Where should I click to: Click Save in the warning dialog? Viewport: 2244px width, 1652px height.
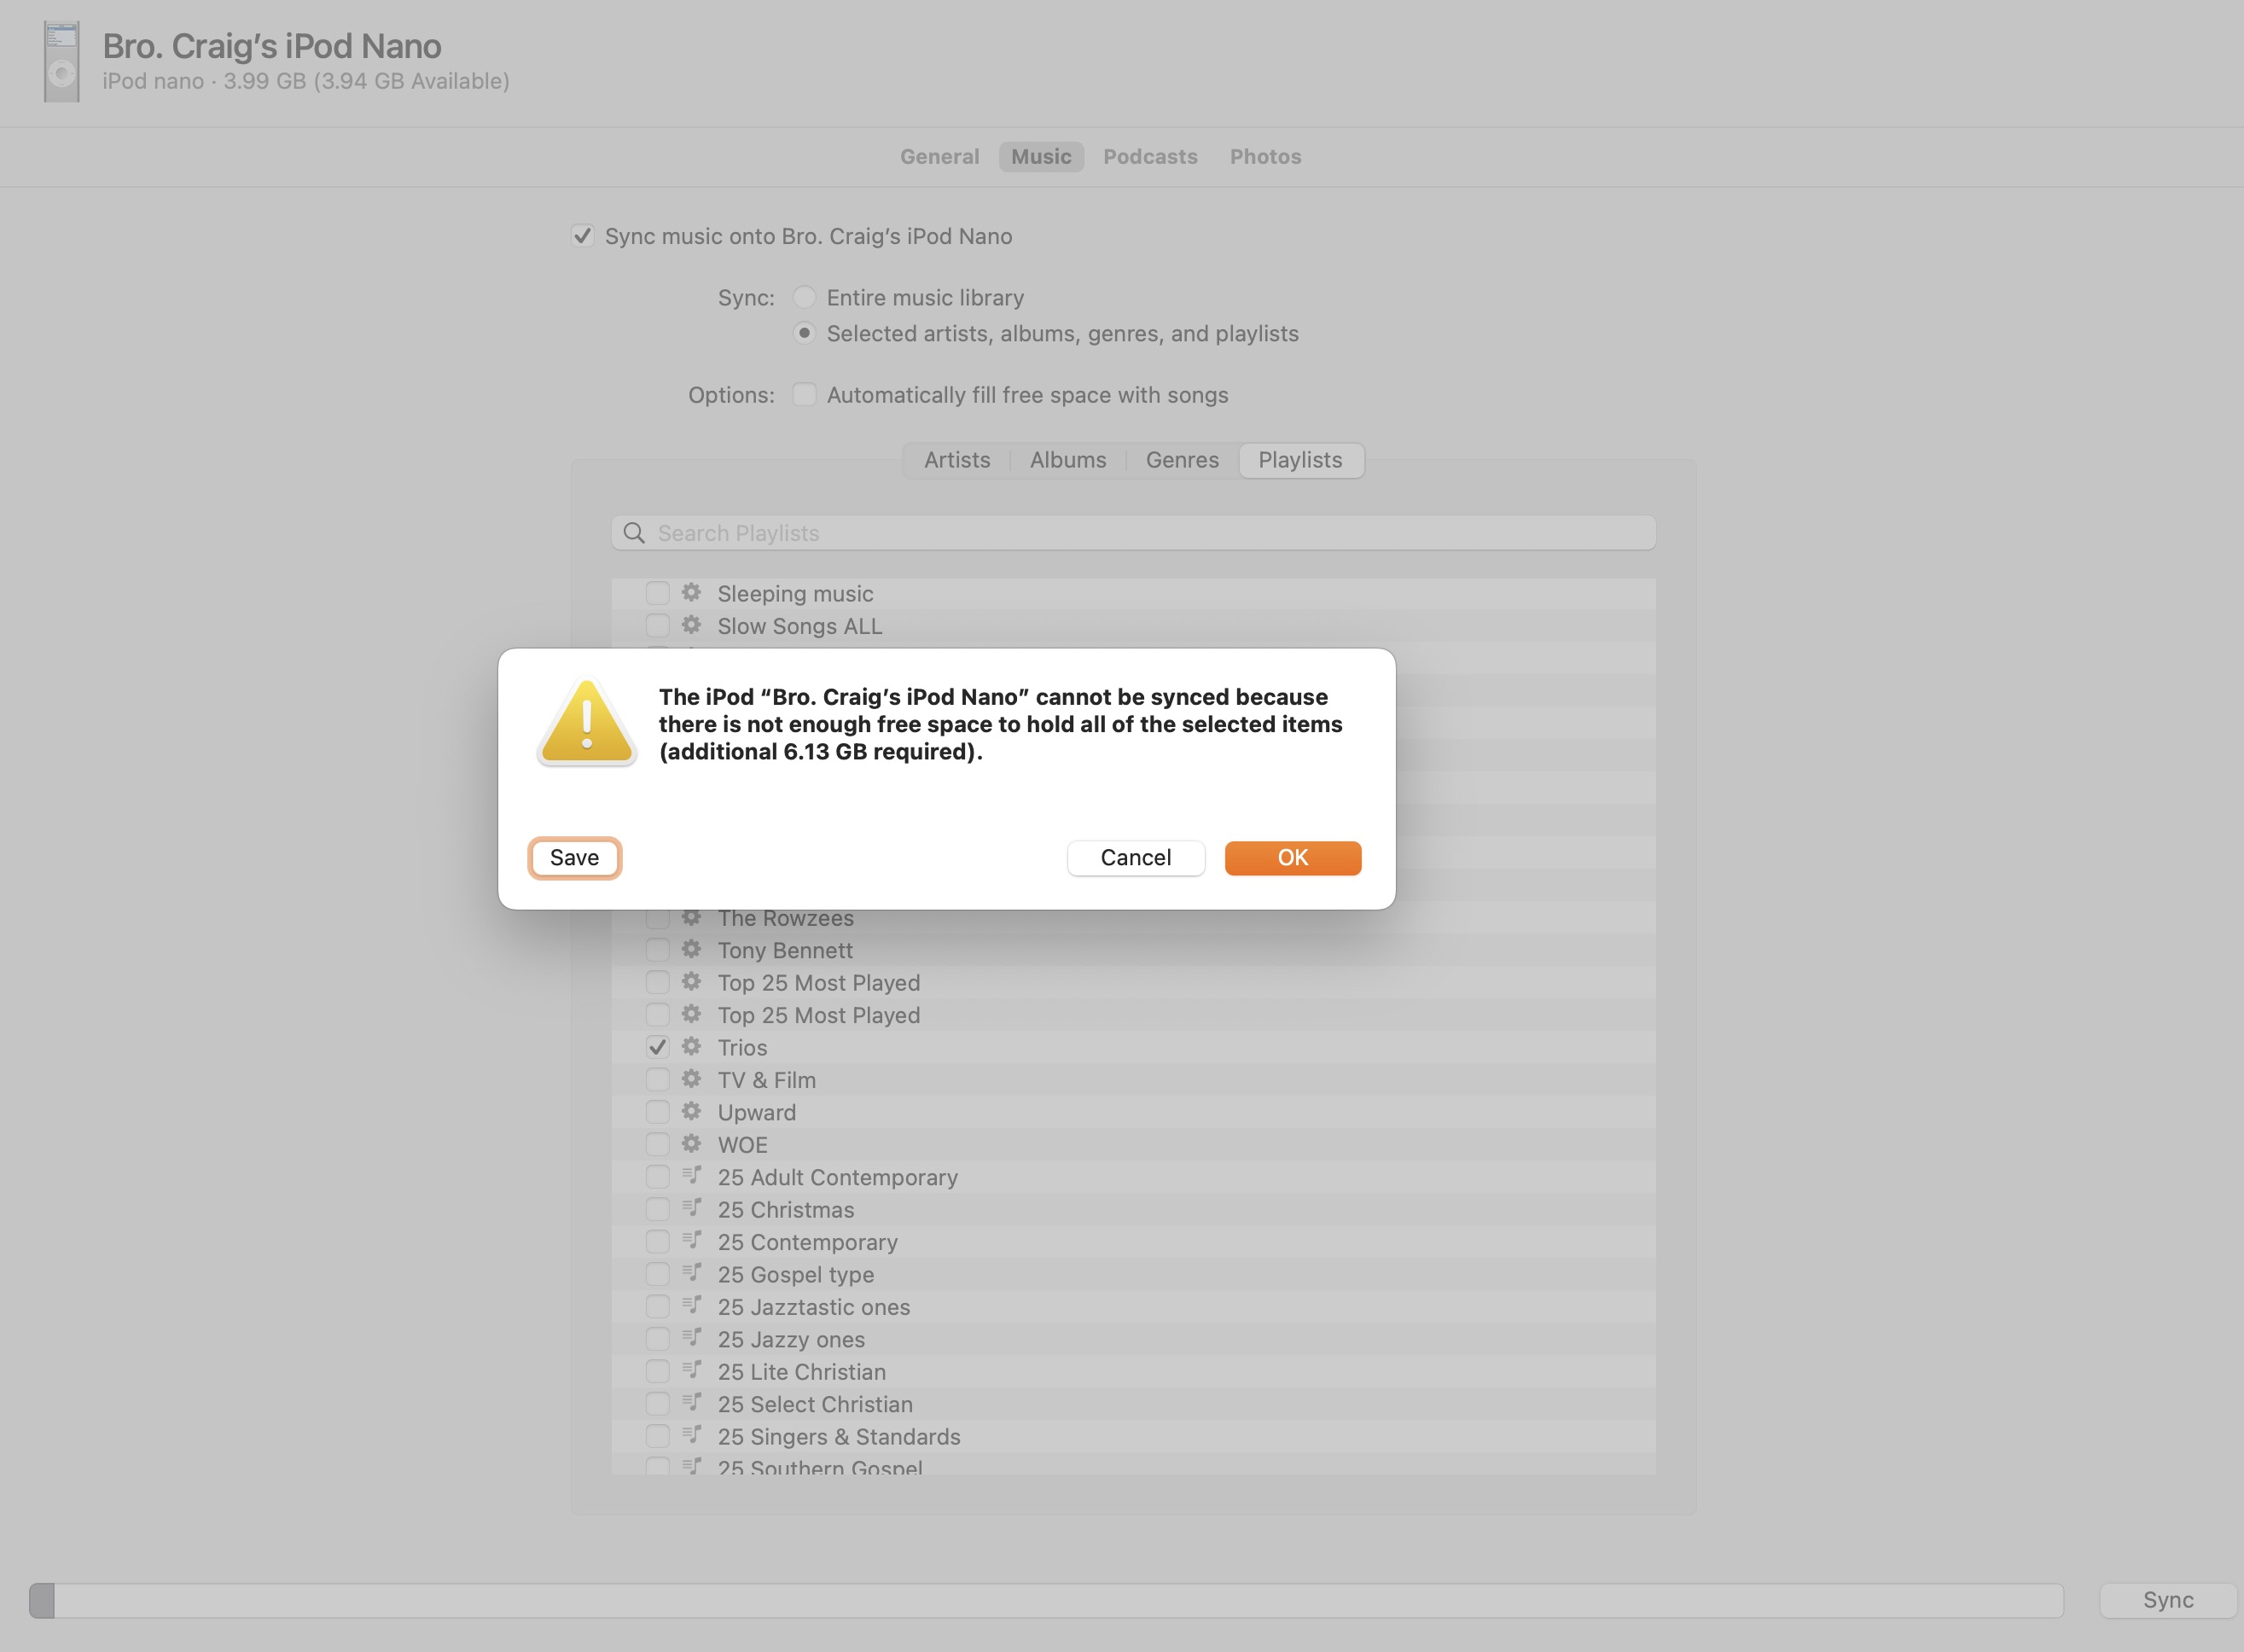(x=574, y=858)
